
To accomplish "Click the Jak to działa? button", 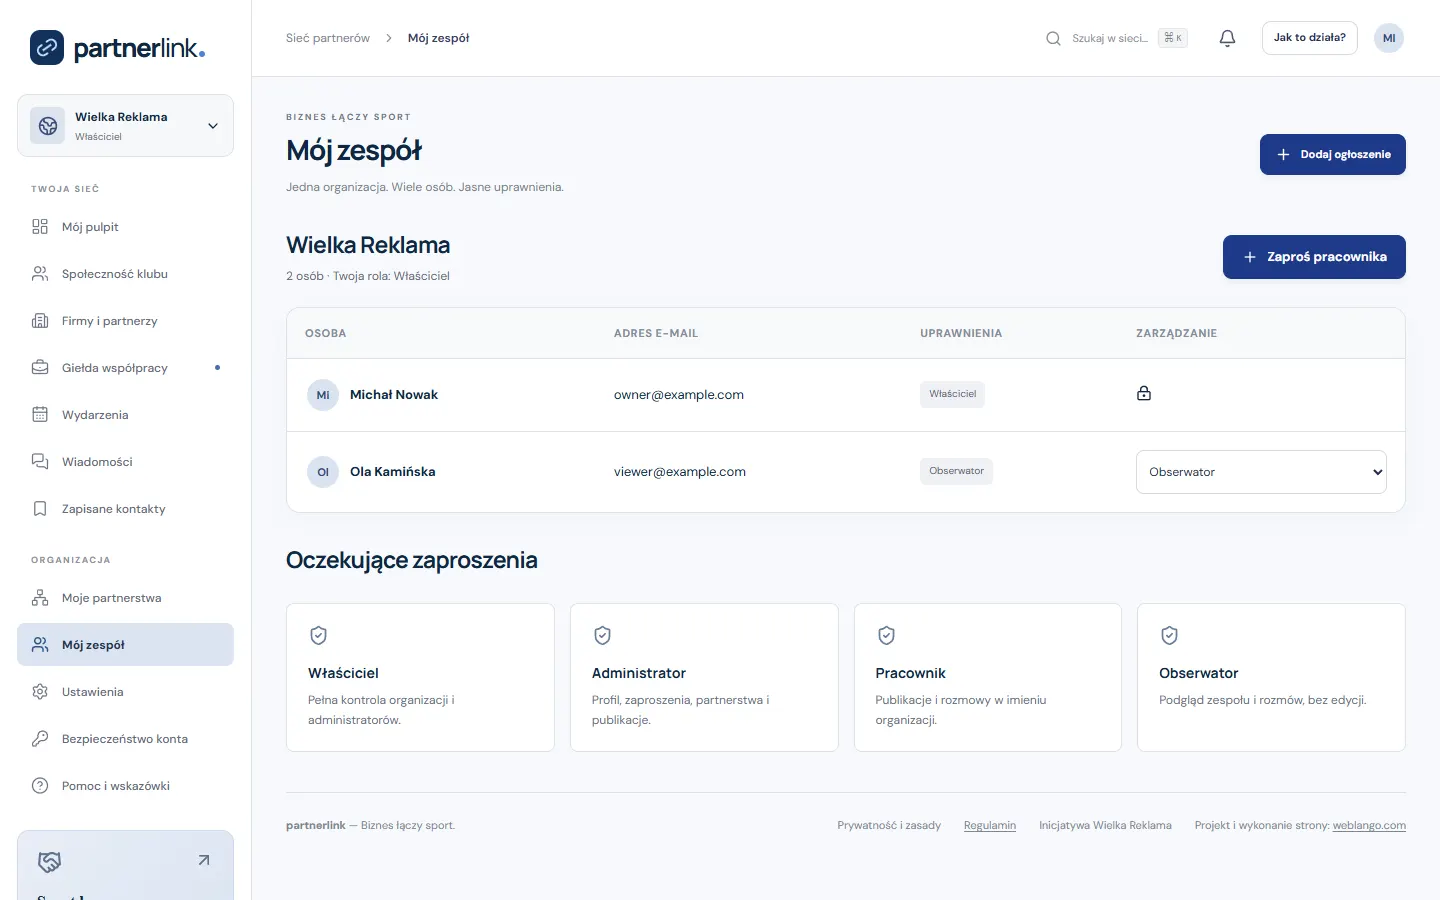I will 1309,38.
